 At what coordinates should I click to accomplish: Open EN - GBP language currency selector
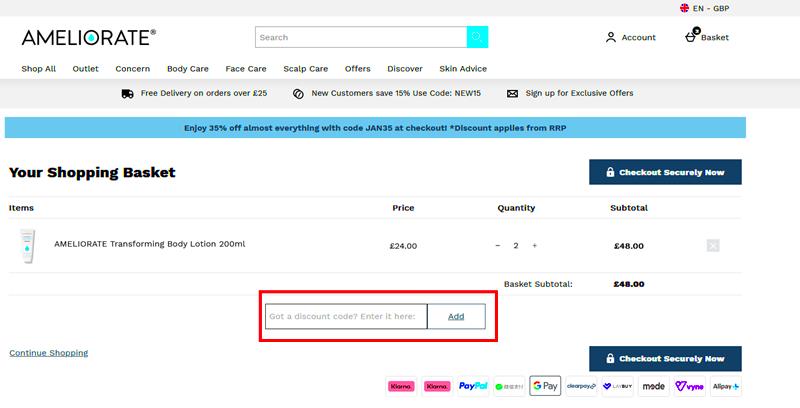[x=705, y=8]
